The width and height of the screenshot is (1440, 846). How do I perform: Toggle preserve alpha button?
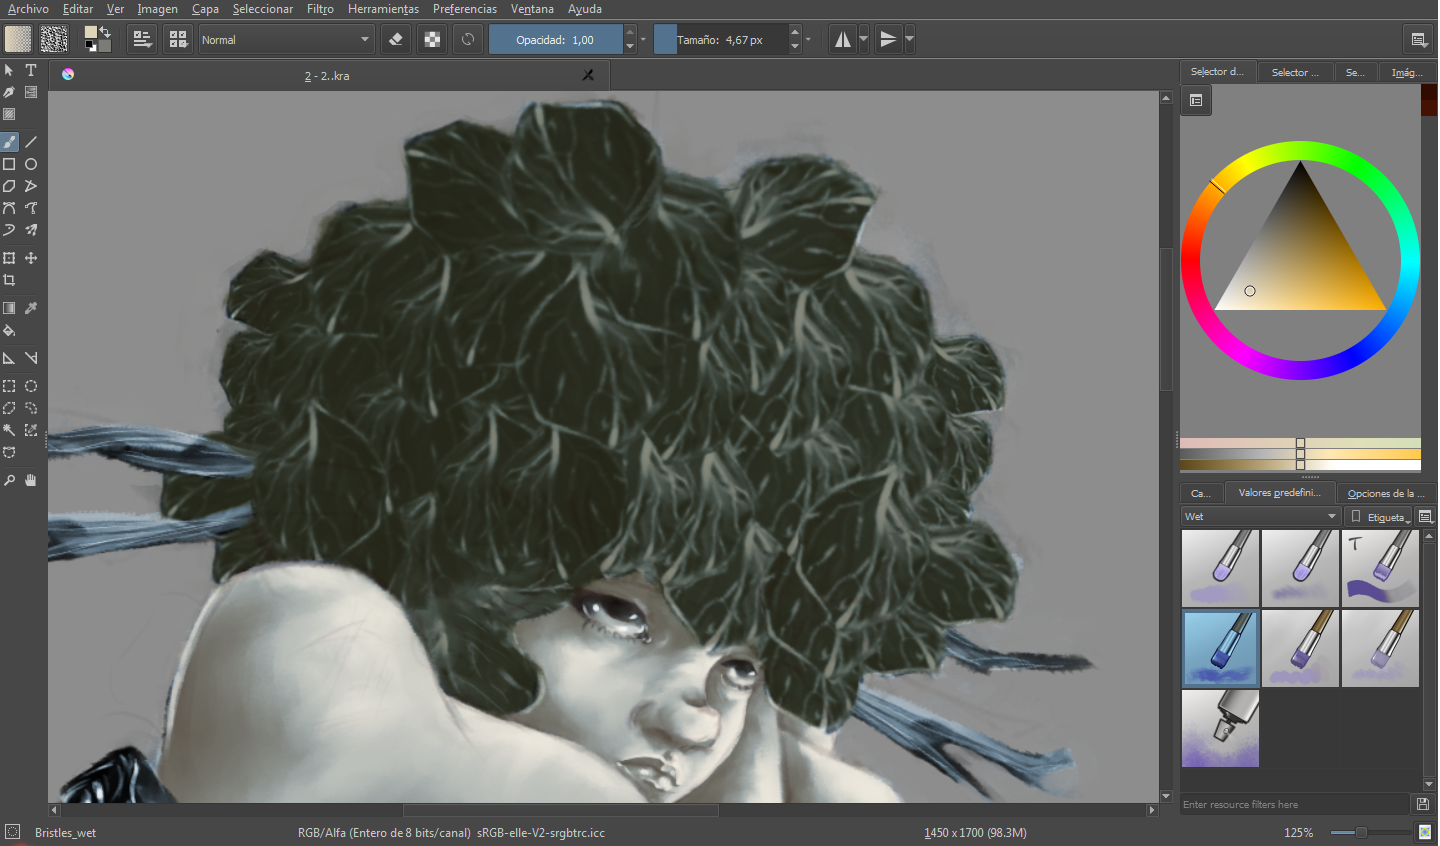432,40
